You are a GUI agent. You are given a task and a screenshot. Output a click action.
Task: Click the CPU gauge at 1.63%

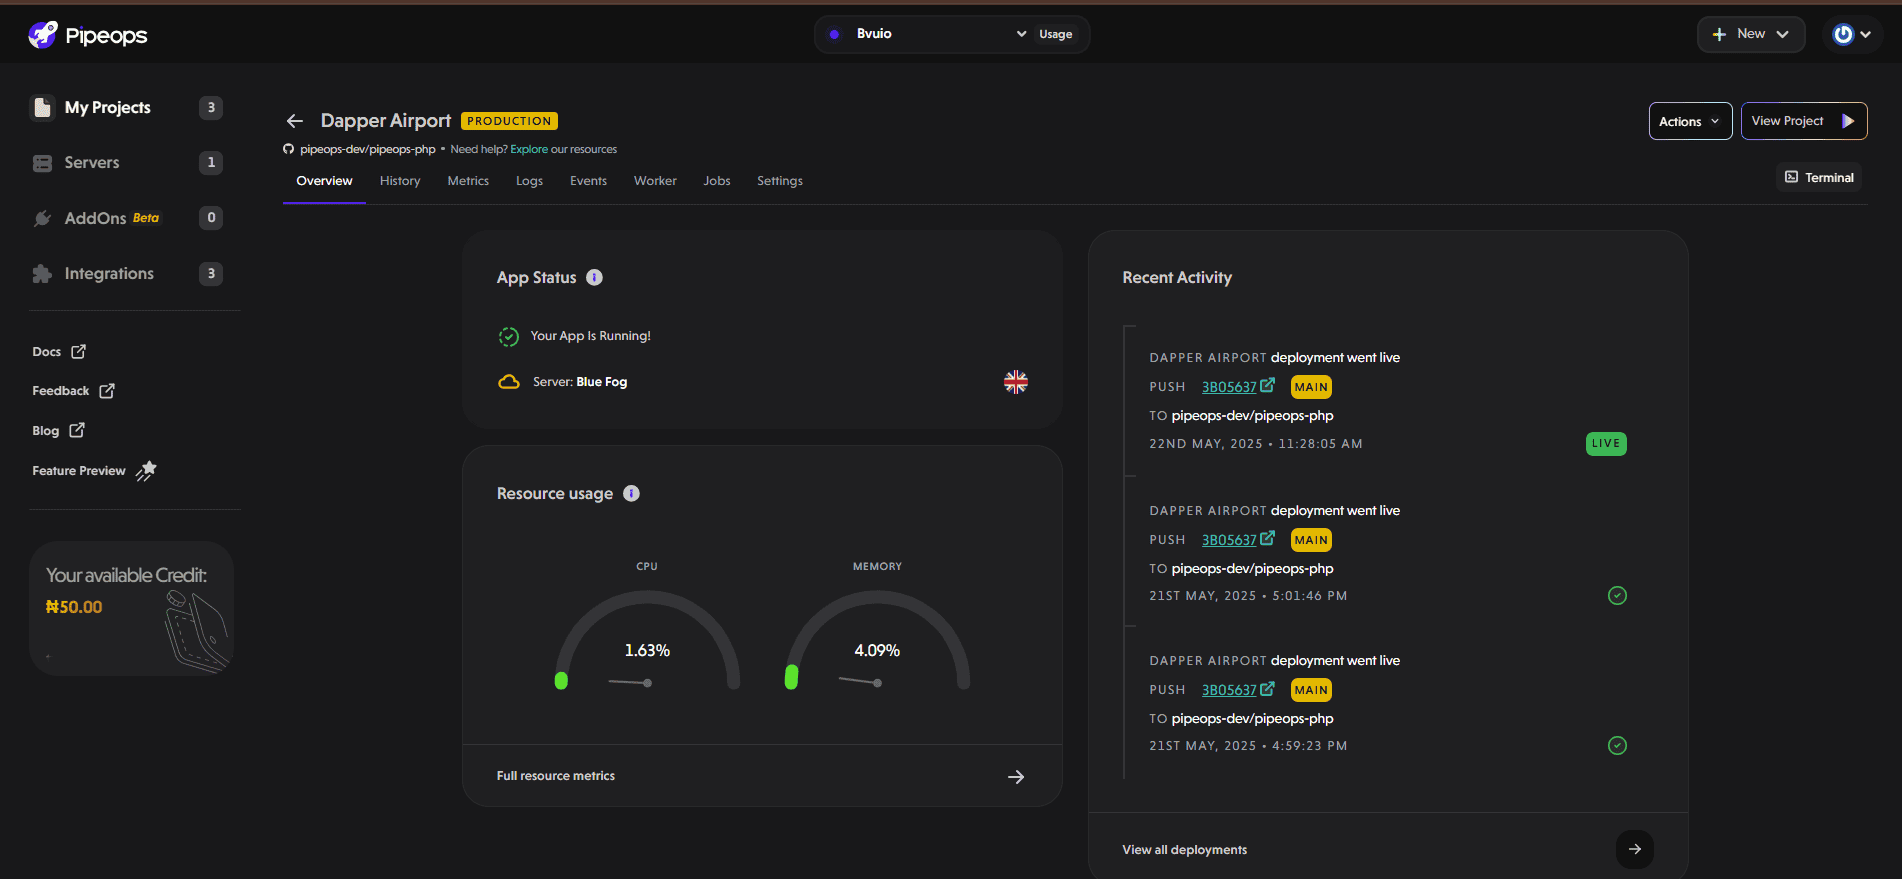click(x=647, y=640)
